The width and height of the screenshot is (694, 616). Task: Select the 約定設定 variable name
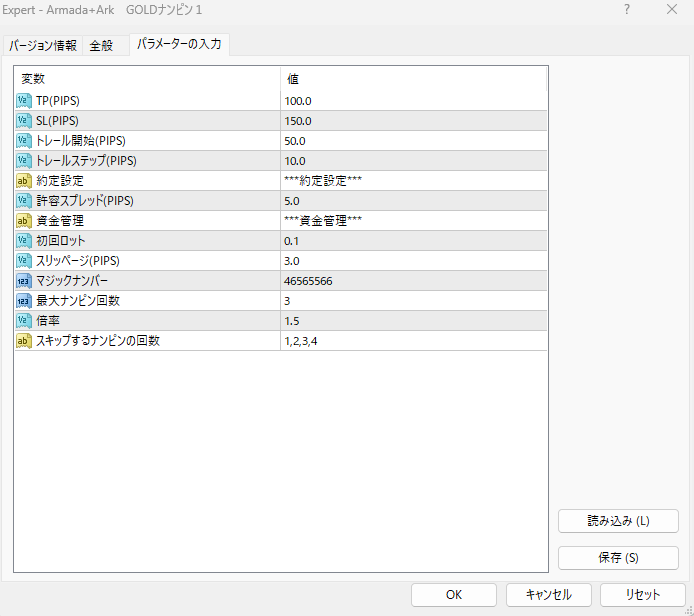pos(60,181)
